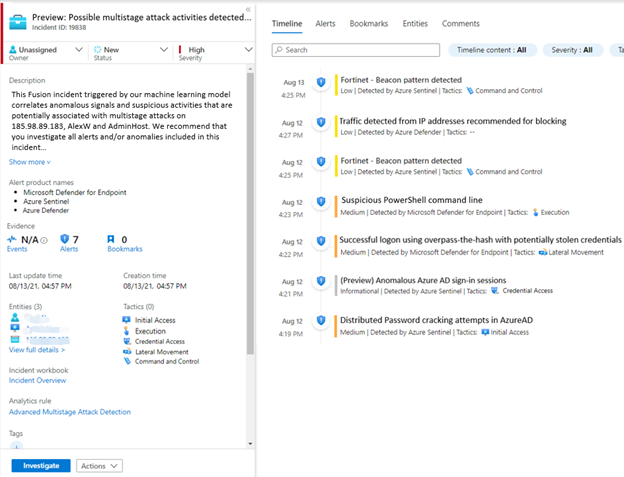The width and height of the screenshot is (624, 477).
Task: Click the host computer entity icon
Action: [15, 328]
